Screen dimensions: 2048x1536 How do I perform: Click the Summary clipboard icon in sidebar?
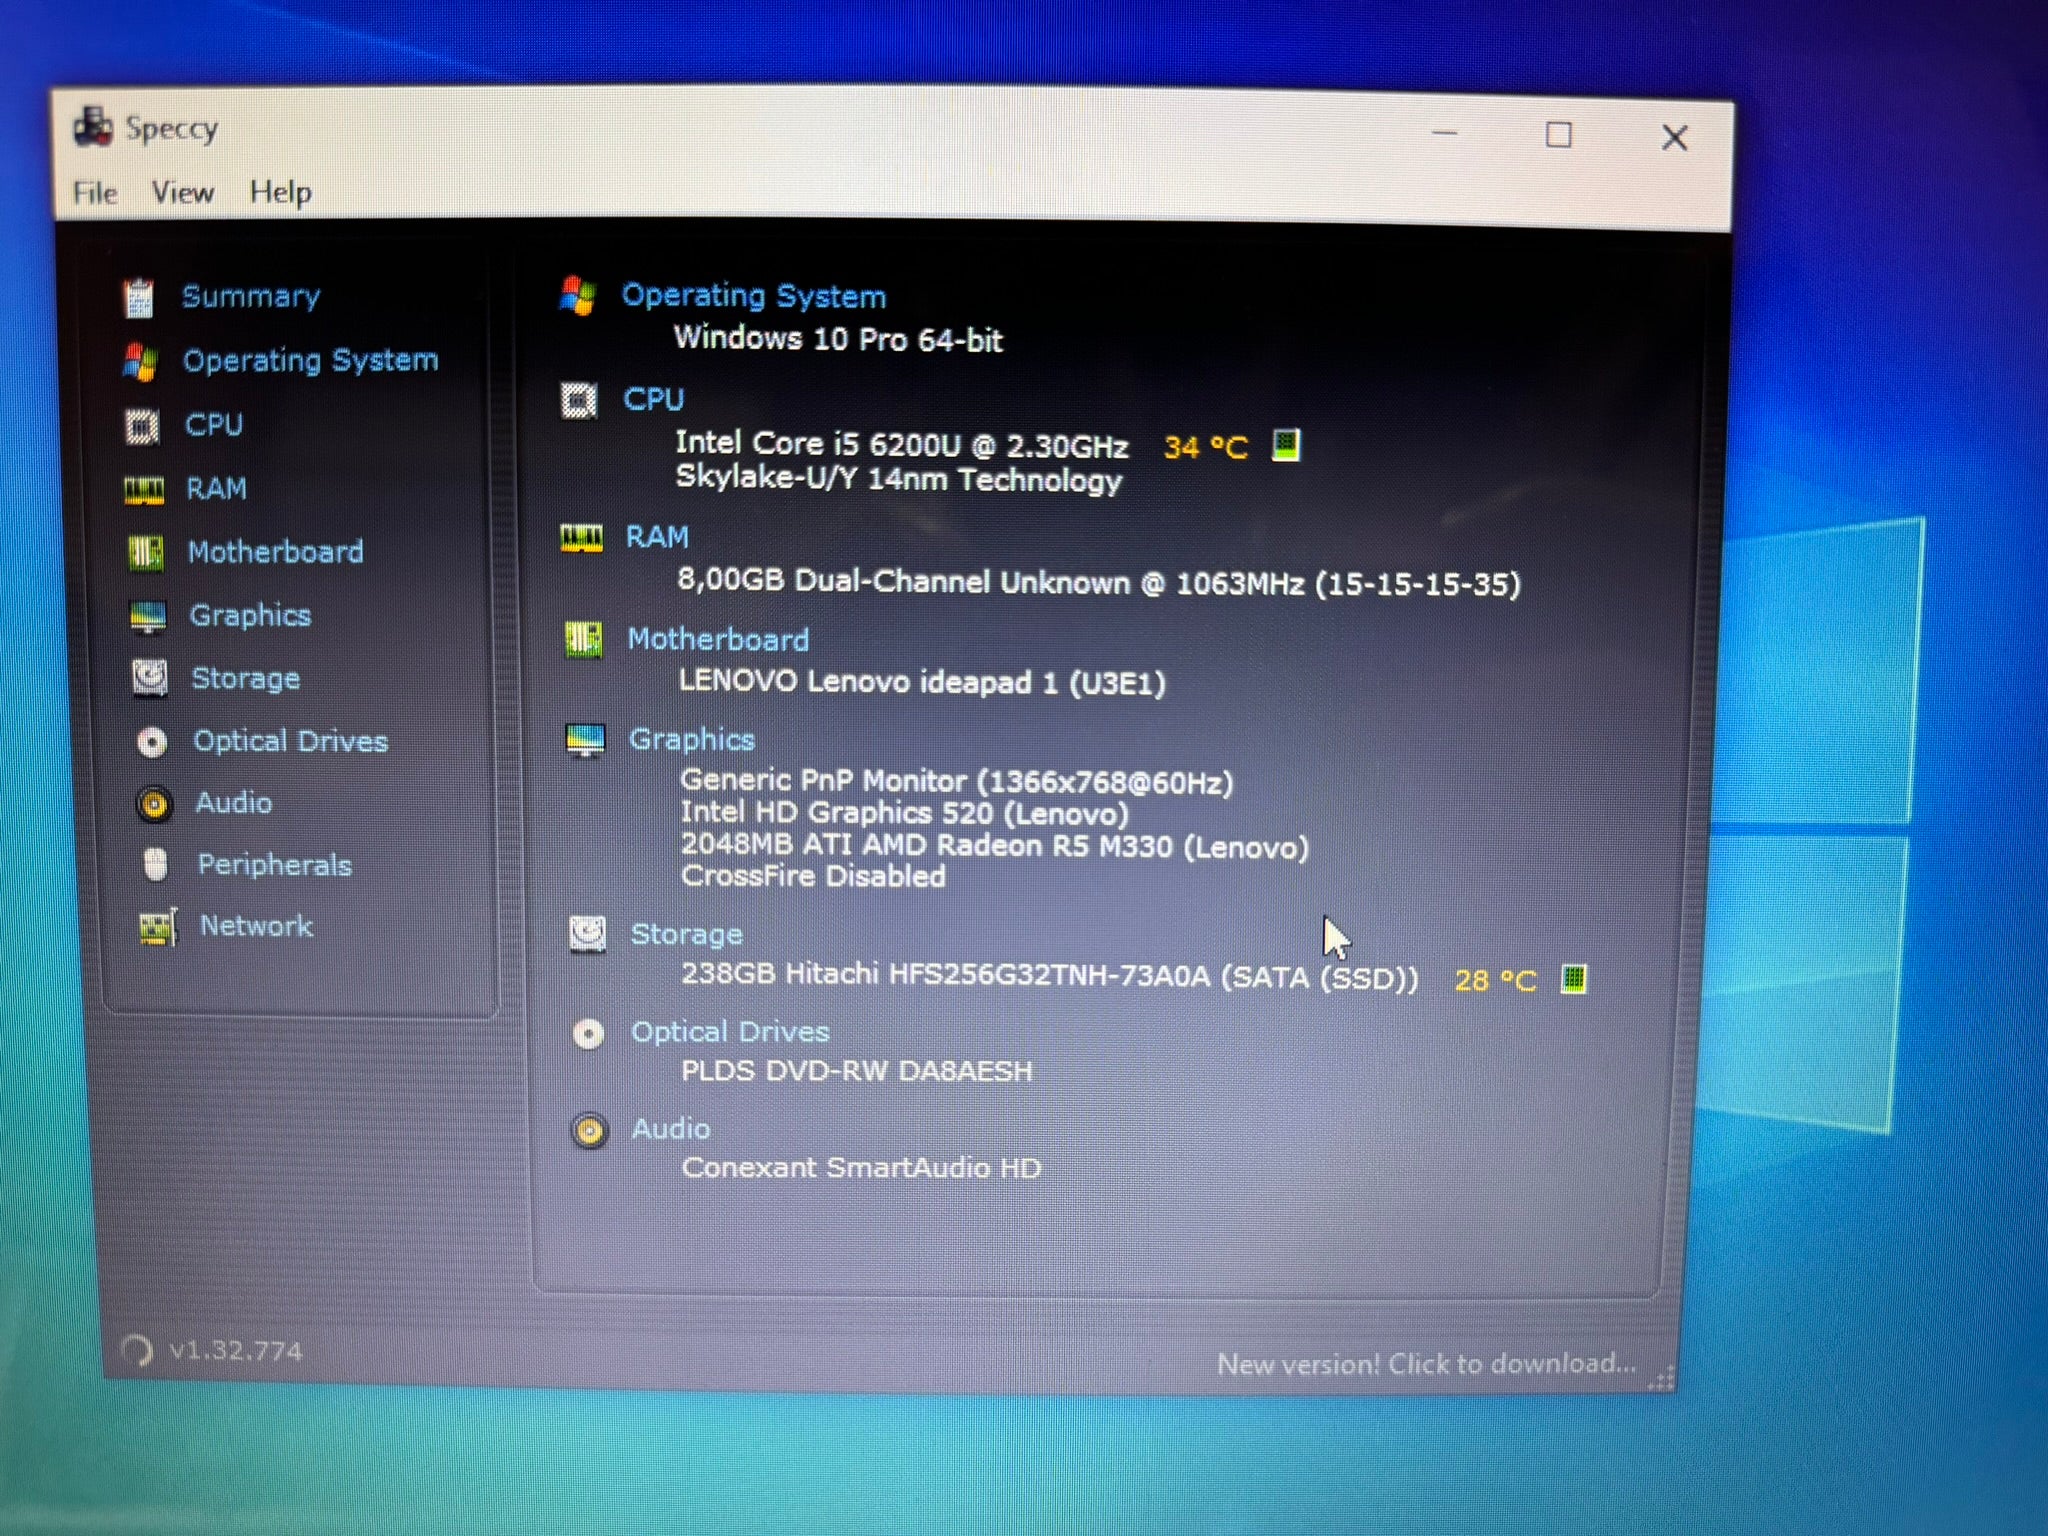[138, 297]
